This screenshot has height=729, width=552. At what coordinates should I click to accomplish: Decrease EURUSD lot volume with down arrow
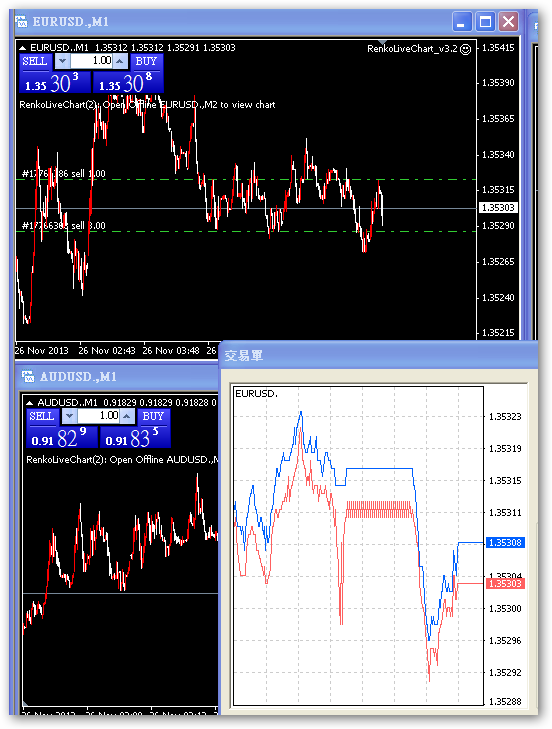tap(63, 61)
